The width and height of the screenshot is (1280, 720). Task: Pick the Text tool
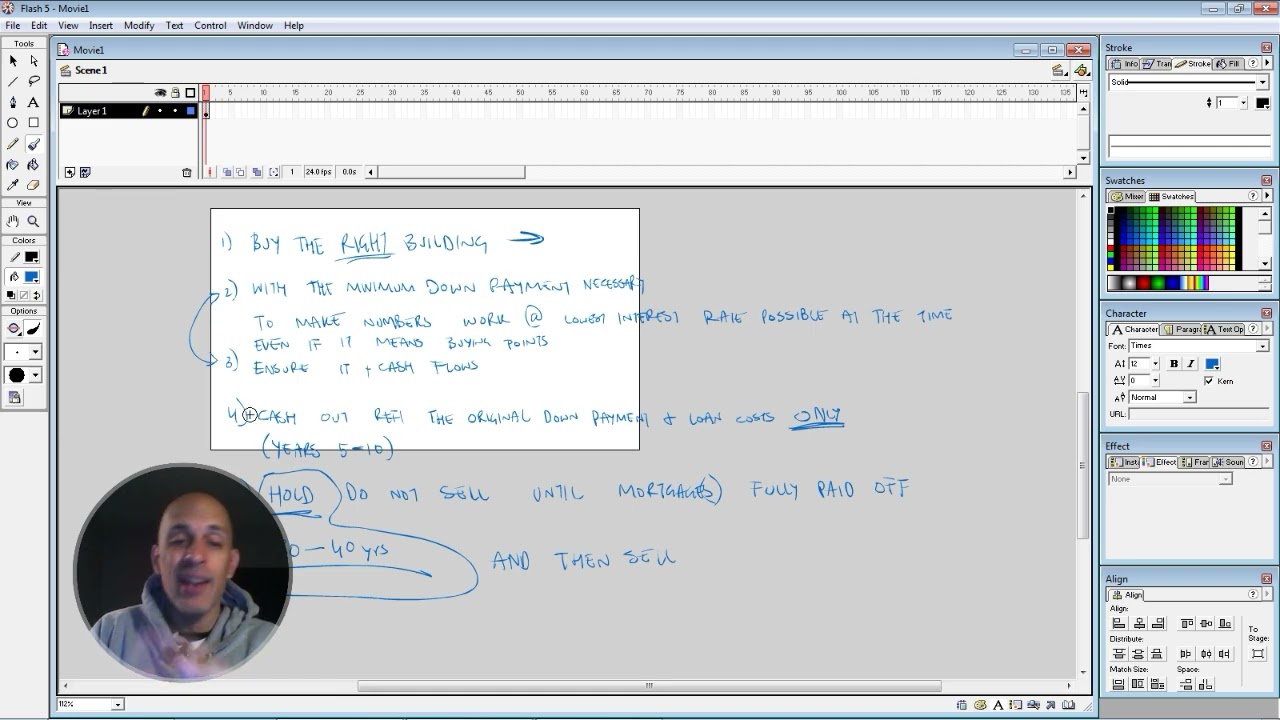click(x=33, y=102)
